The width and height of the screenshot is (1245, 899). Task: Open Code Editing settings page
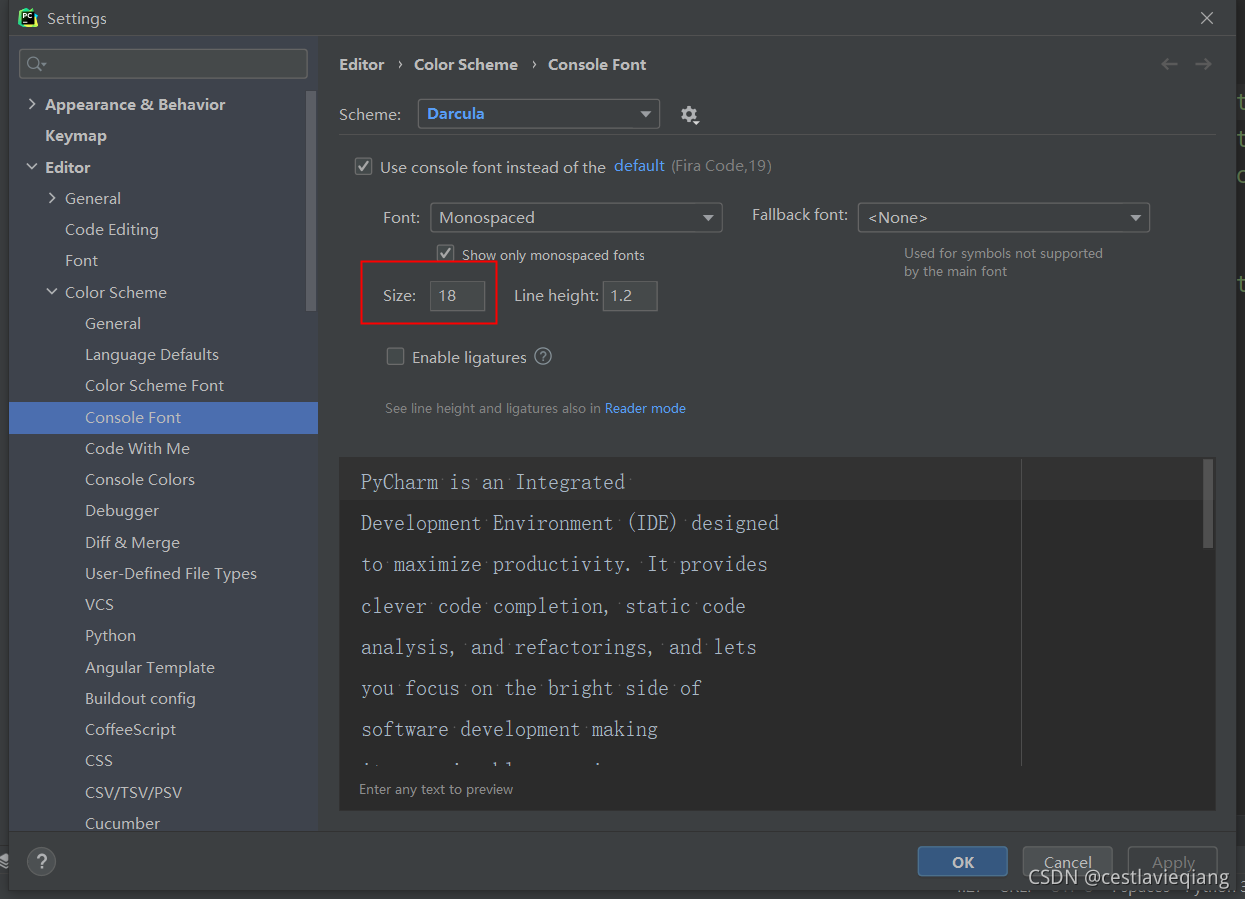click(x=112, y=229)
